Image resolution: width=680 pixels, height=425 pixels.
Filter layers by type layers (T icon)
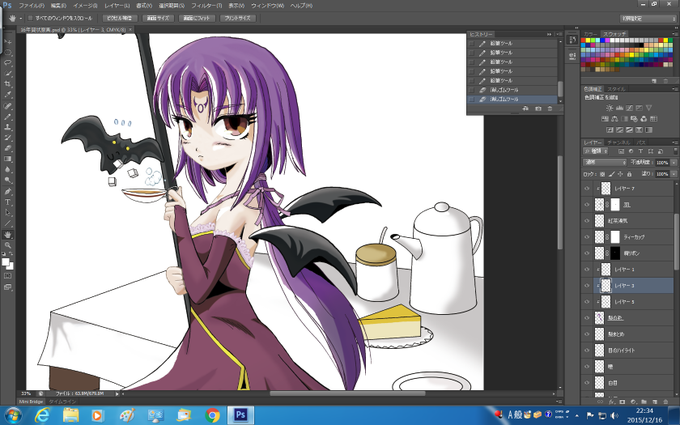coord(640,151)
